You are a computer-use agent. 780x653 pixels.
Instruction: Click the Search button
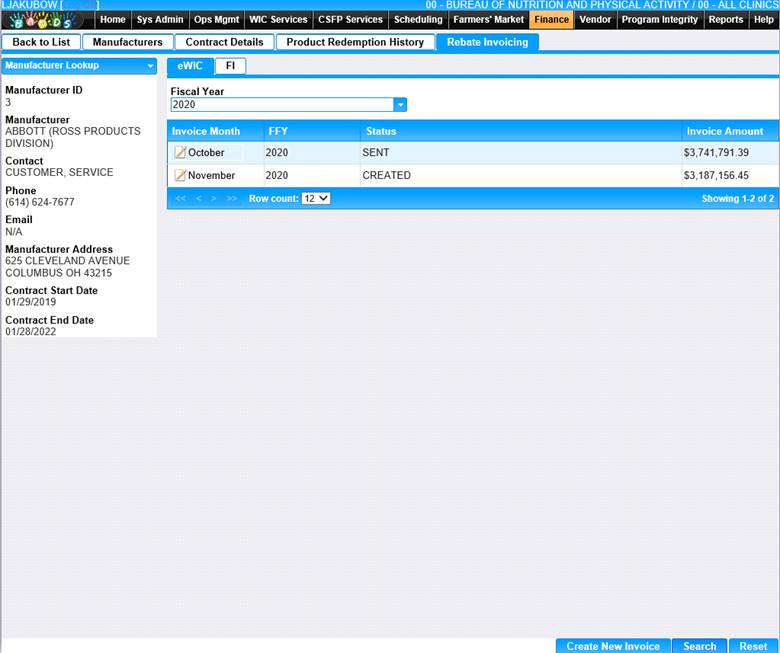click(x=699, y=646)
